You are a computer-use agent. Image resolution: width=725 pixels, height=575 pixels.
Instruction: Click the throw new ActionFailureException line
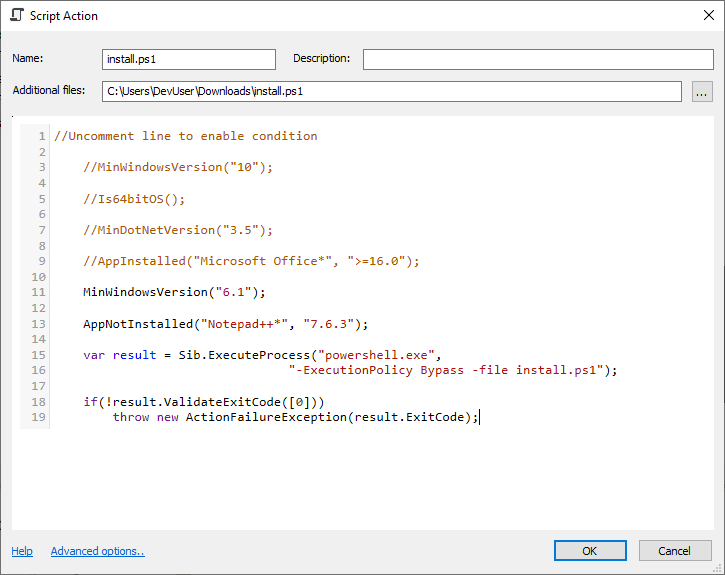295,417
